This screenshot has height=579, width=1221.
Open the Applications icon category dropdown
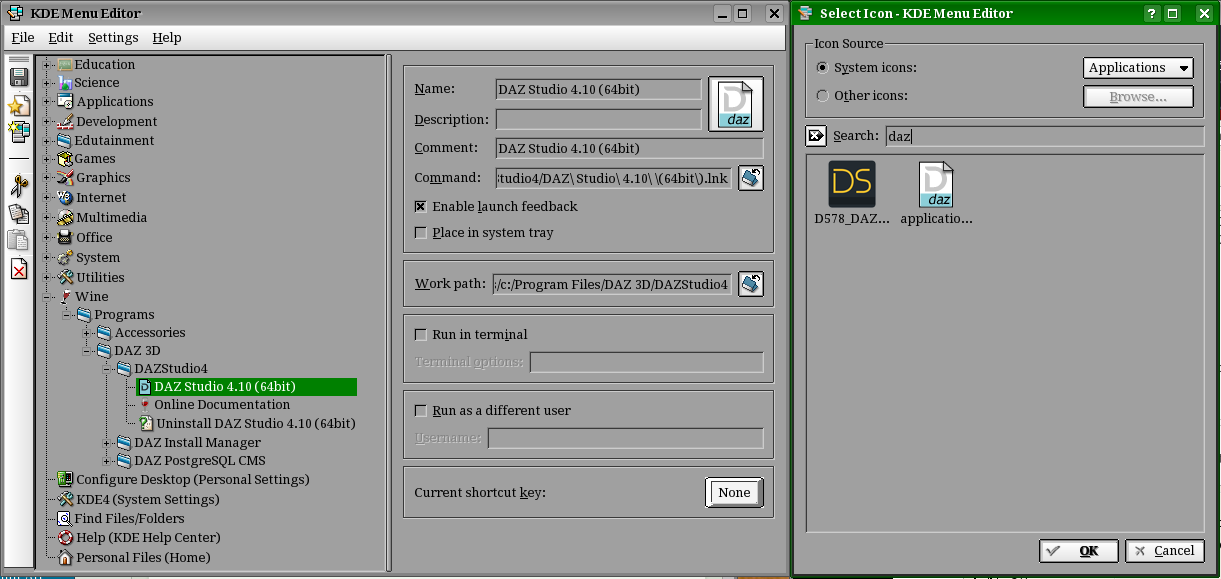click(x=1138, y=68)
